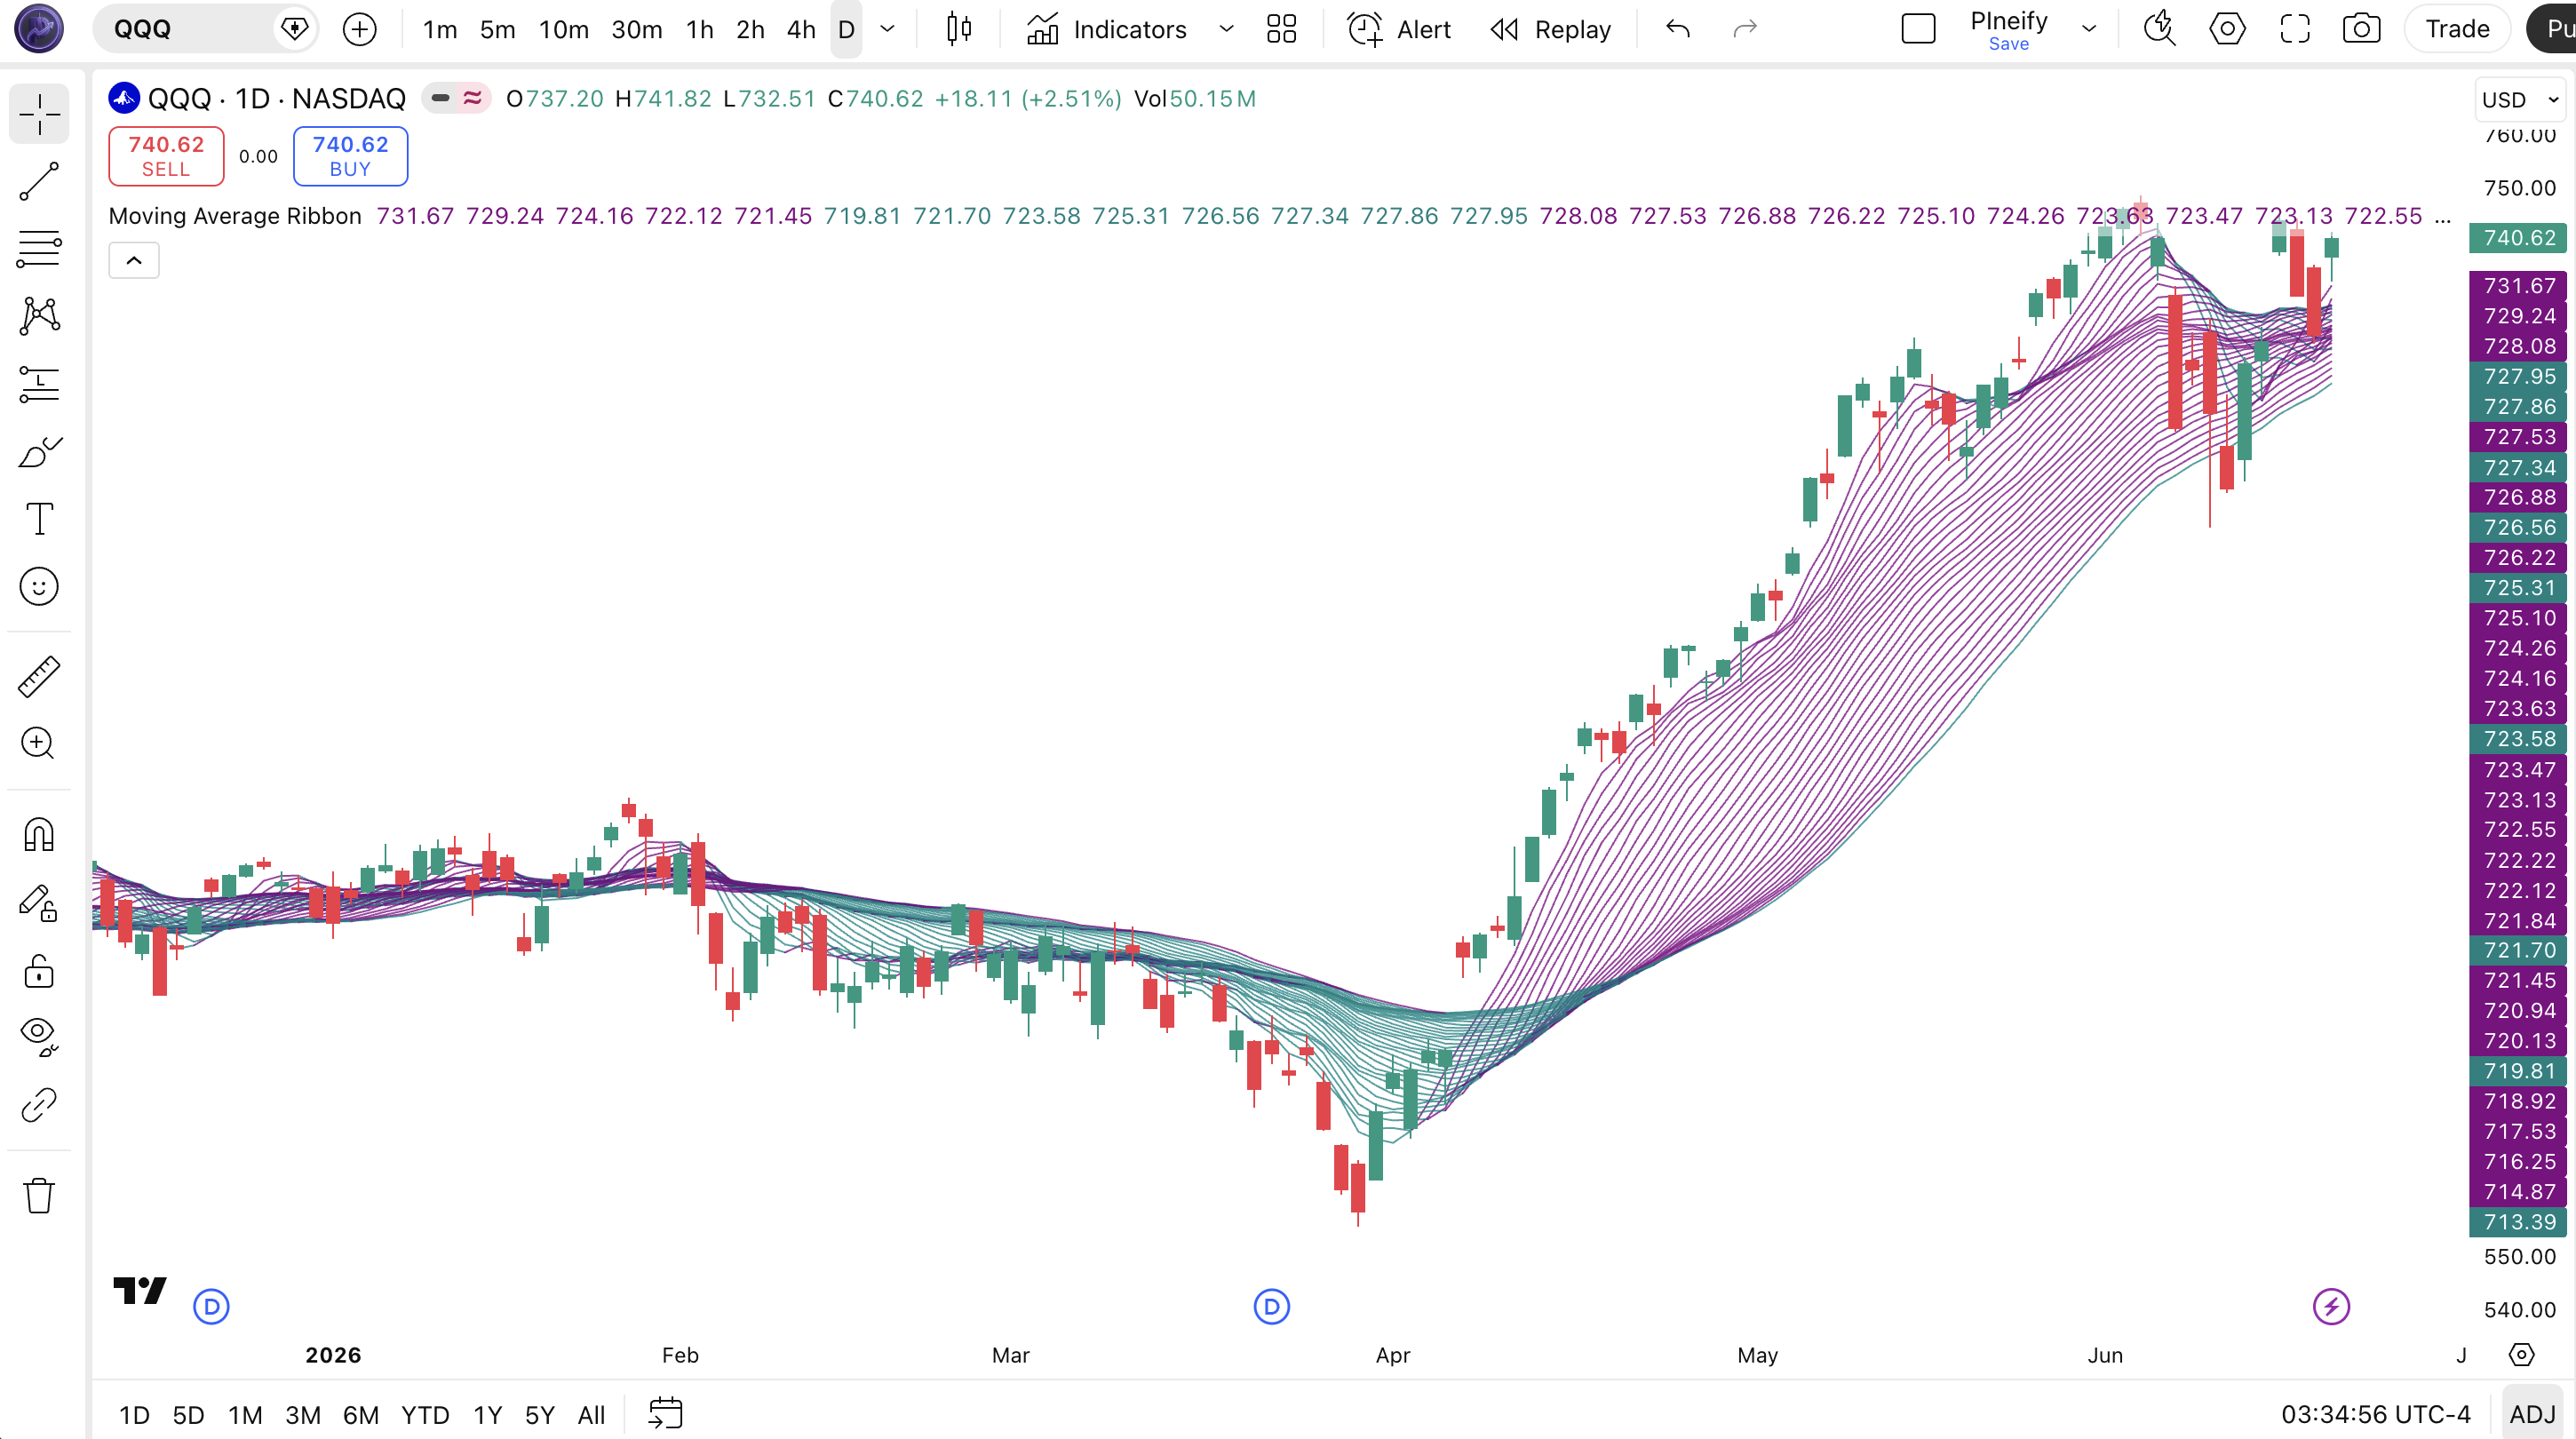Set range to All

tap(591, 1415)
